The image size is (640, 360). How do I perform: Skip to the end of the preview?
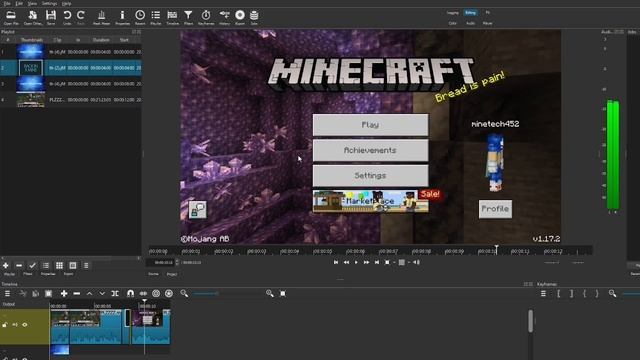[377, 262]
